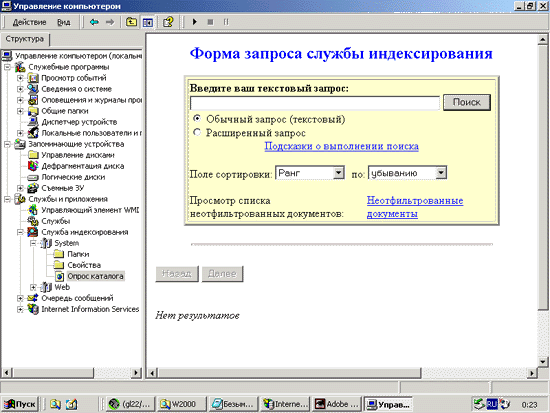Open Internet Information Services node
This screenshot has width=550, height=413.
click(x=90, y=309)
